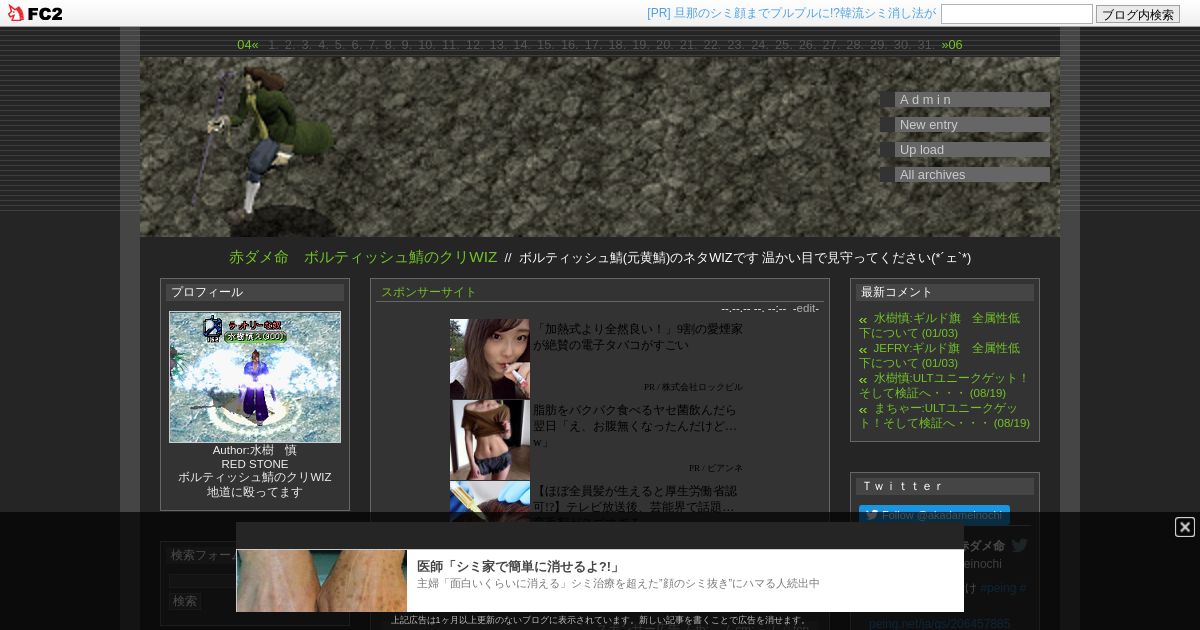Screen dimensions: 1200x630
Task: Open the profile character image
Action: 255,377
